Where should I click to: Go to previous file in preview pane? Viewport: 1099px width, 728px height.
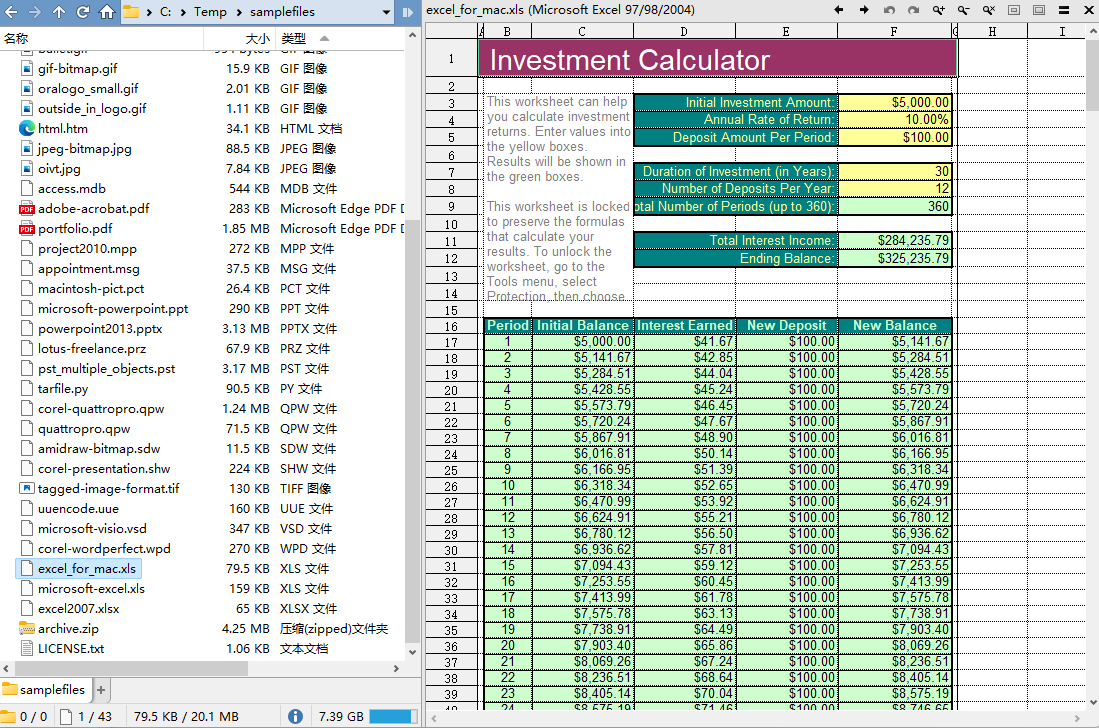tap(839, 10)
